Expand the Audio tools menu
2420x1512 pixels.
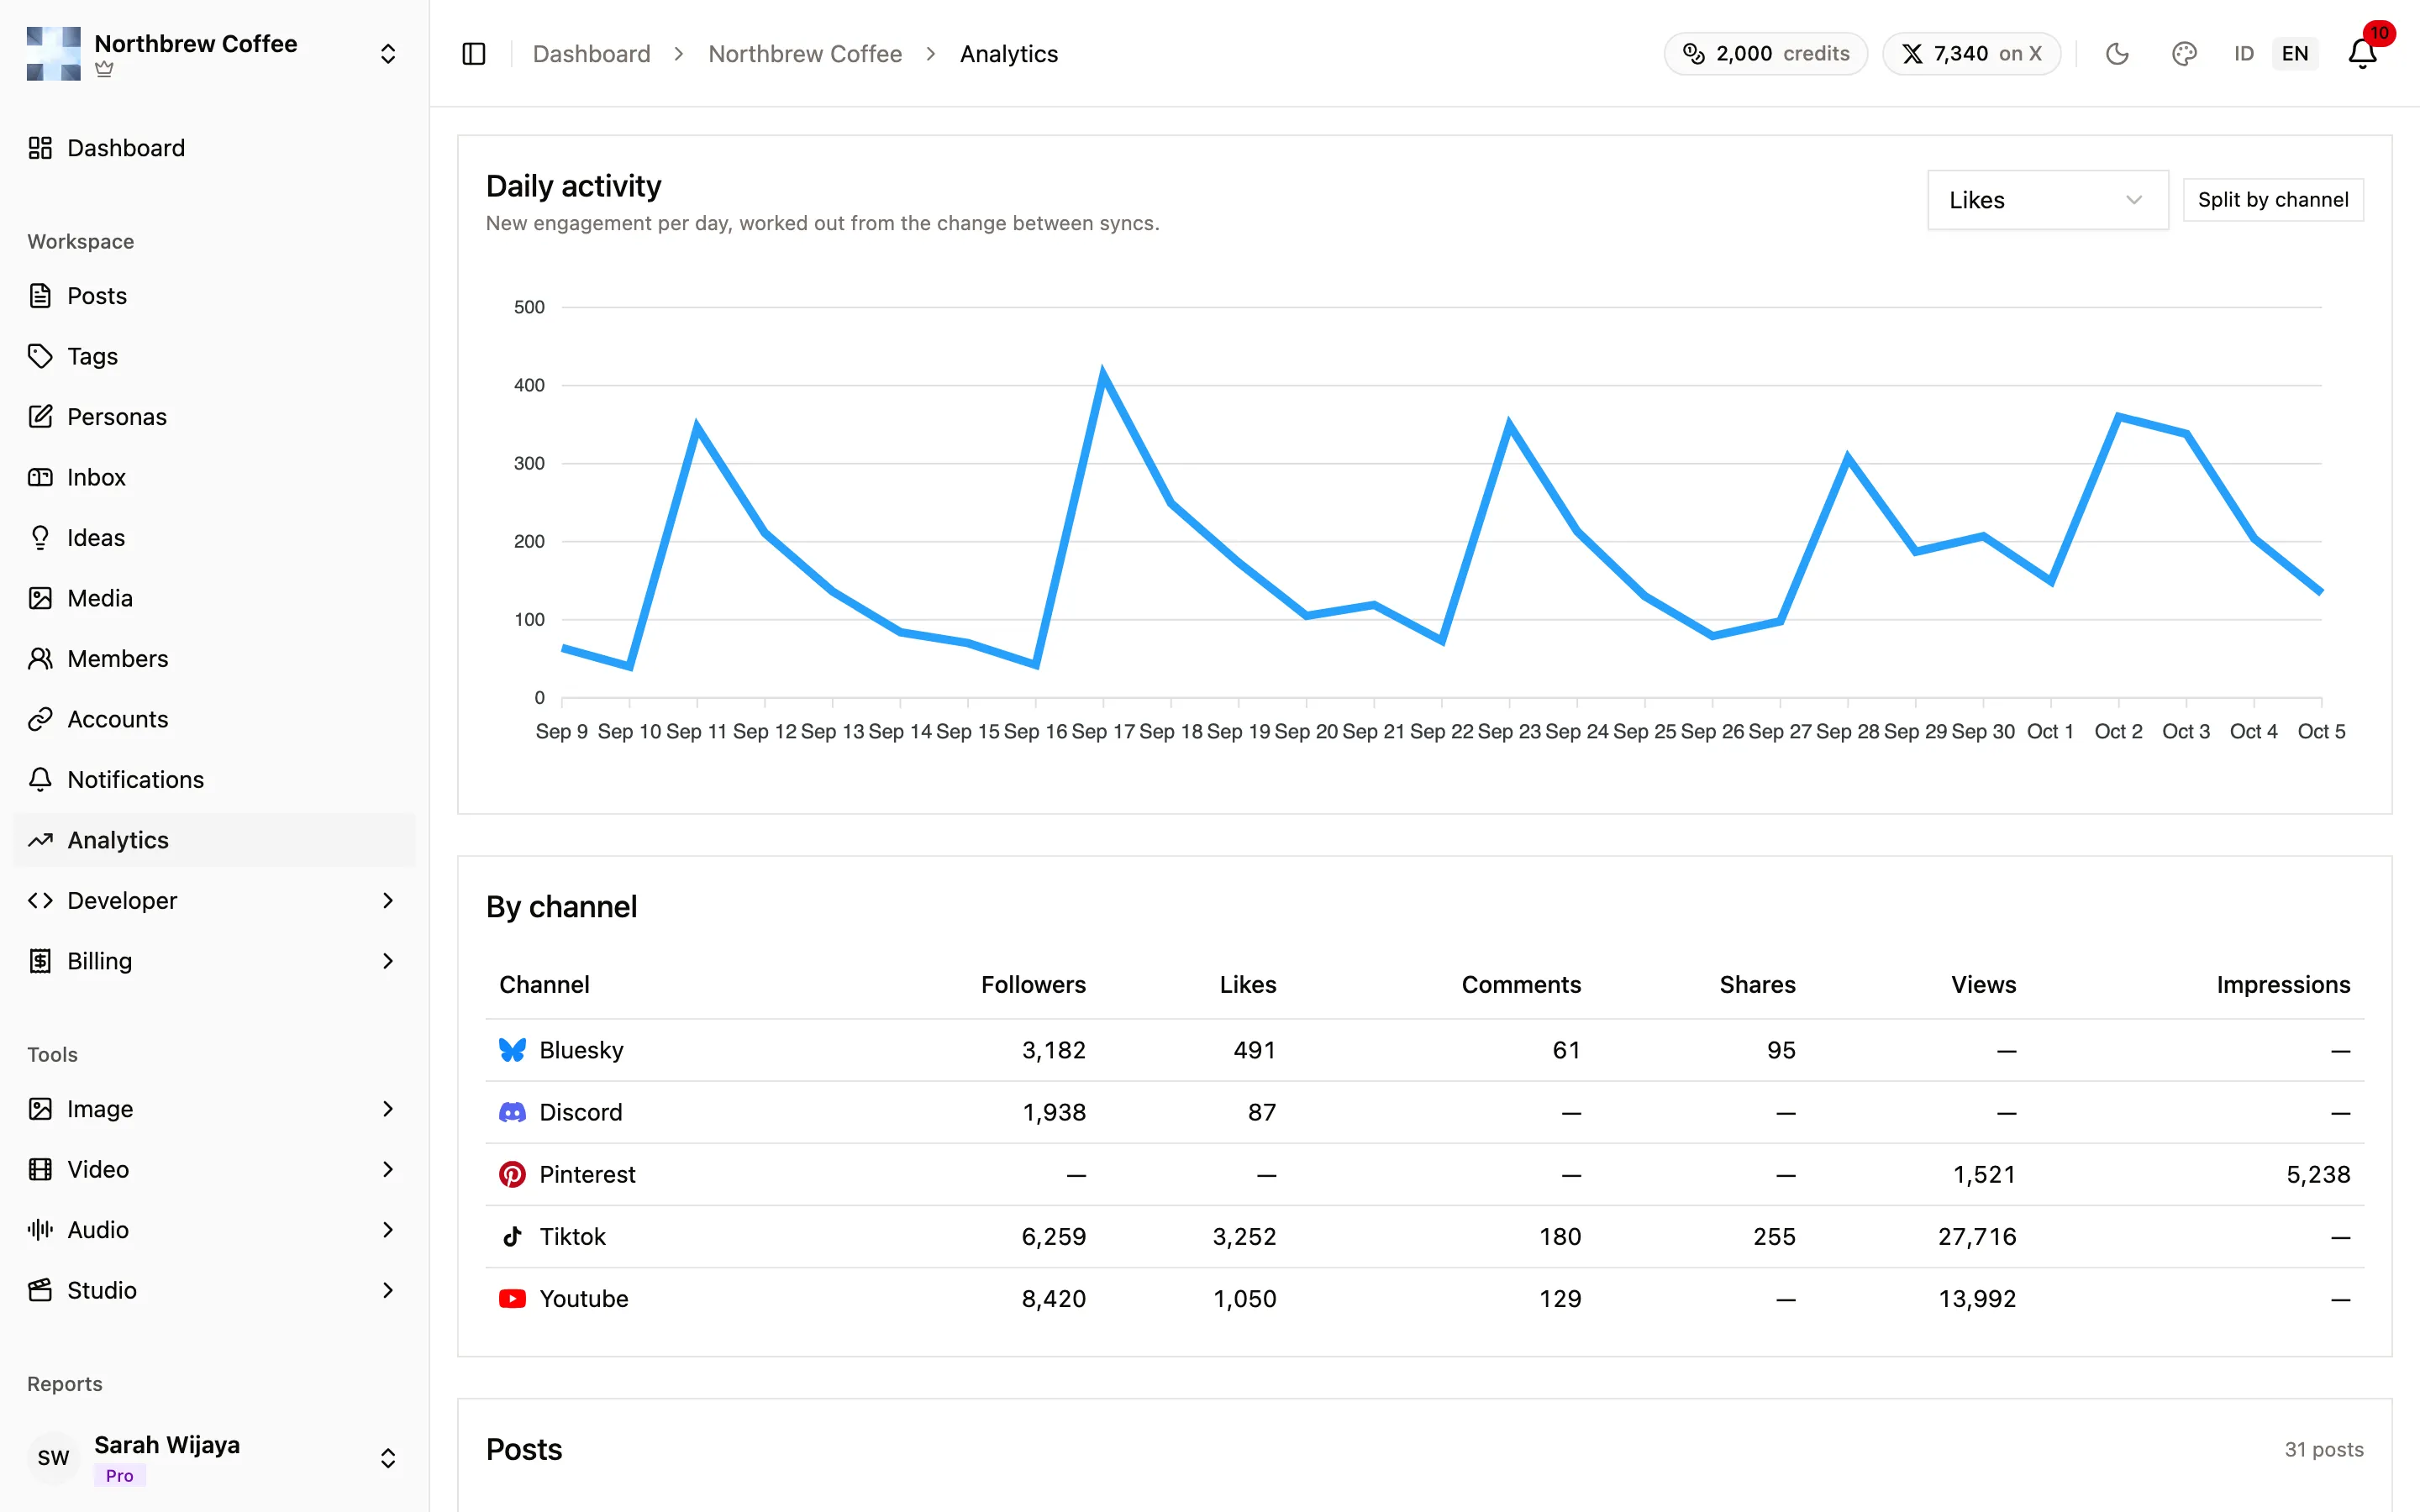coord(214,1230)
